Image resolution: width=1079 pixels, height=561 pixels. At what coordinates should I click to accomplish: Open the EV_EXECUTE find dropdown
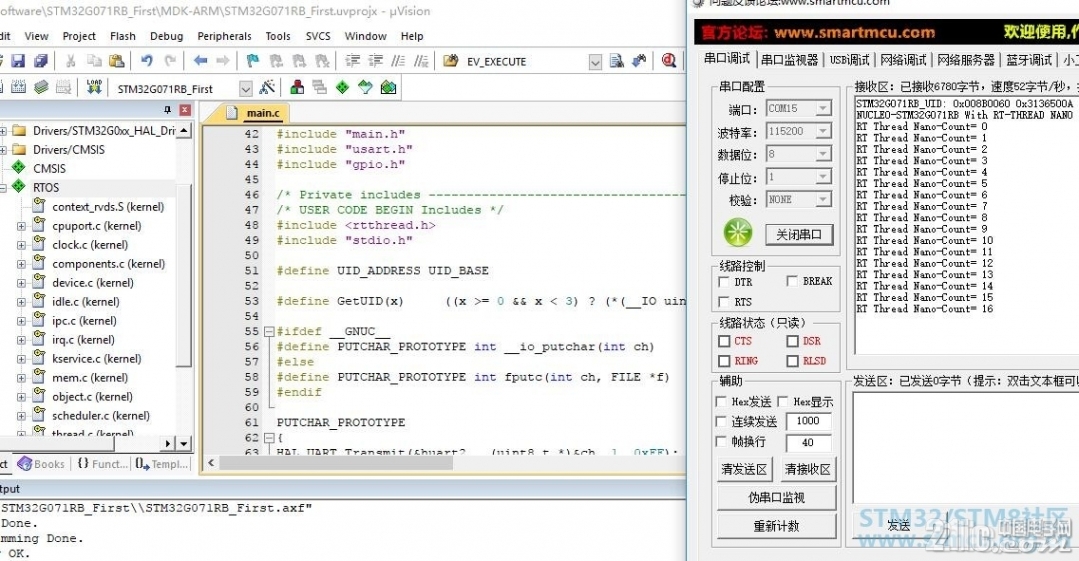tap(595, 61)
